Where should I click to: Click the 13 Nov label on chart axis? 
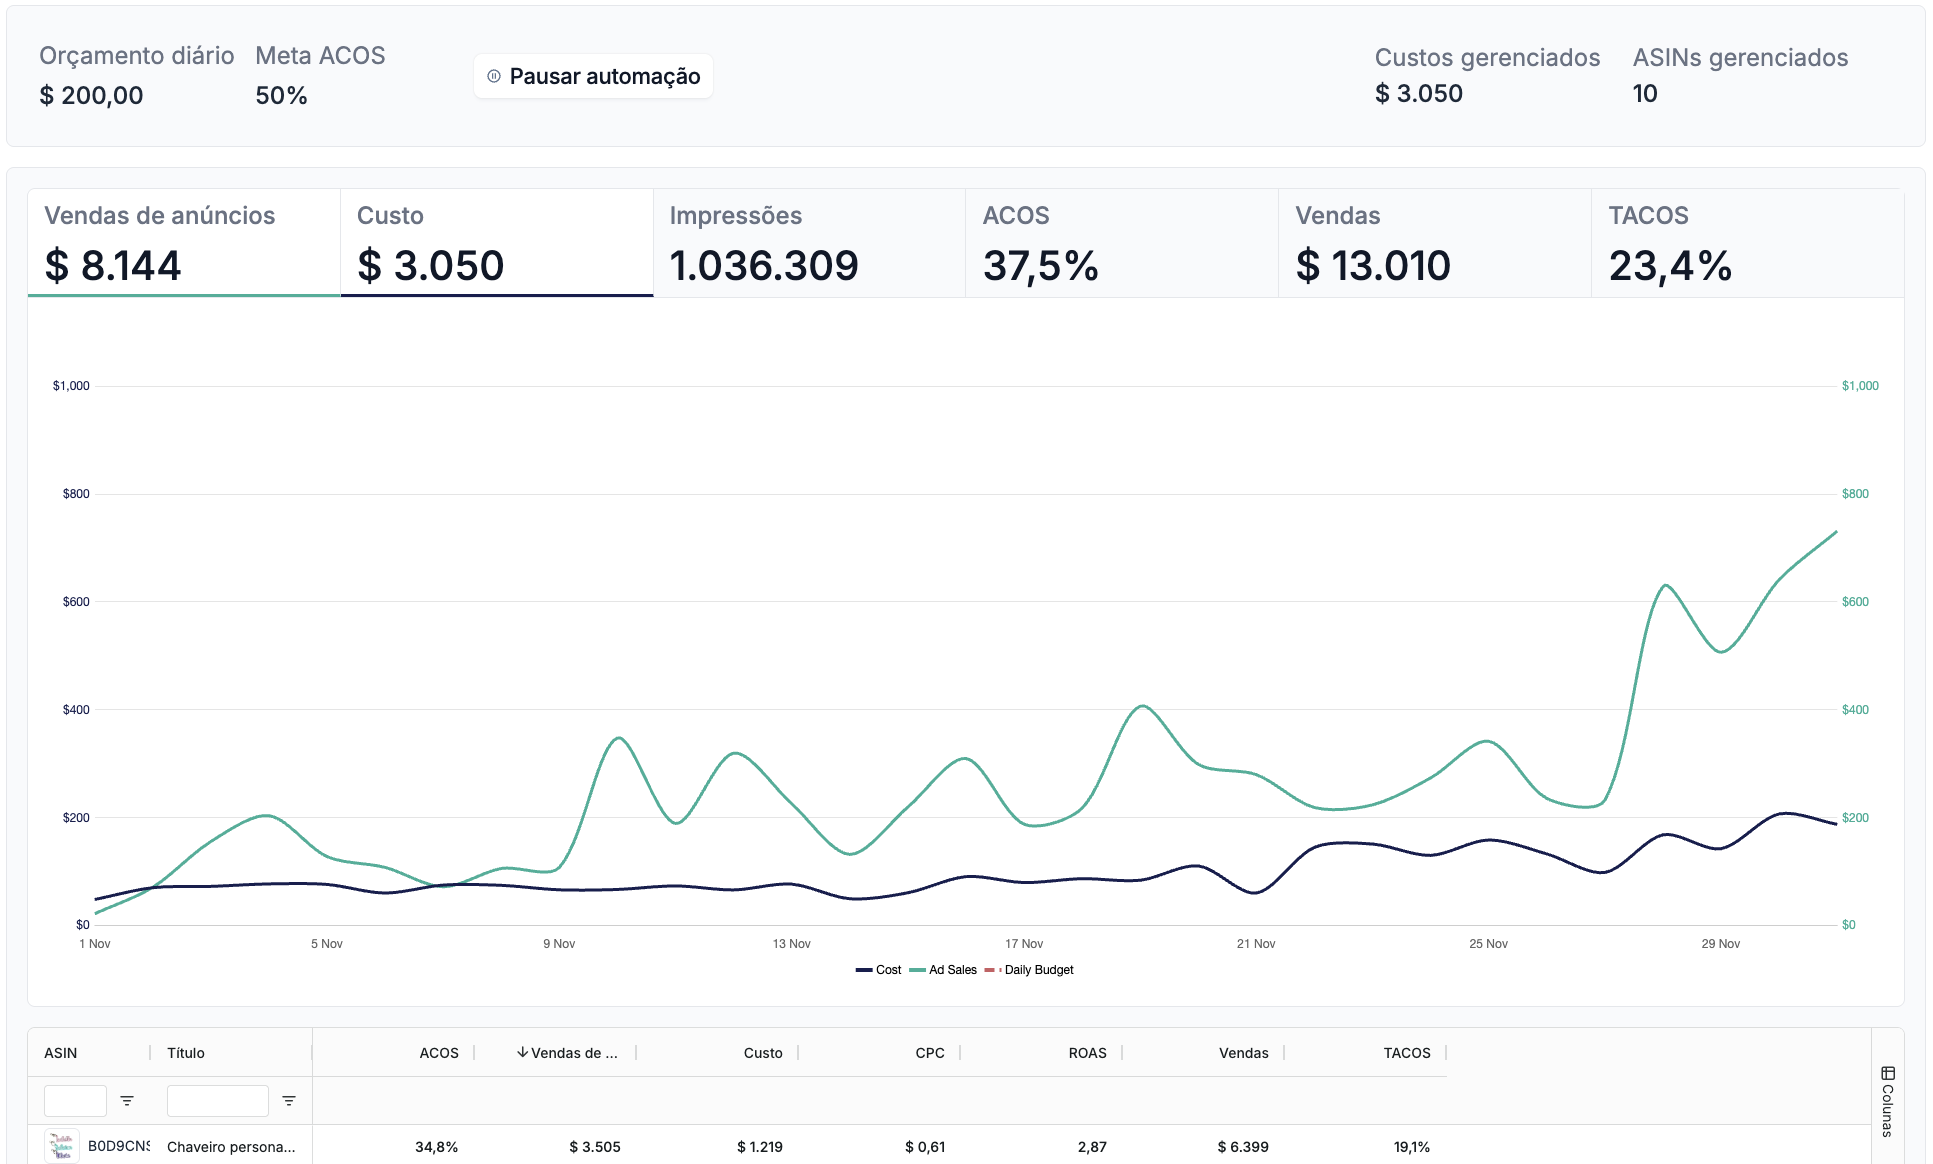coord(792,944)
